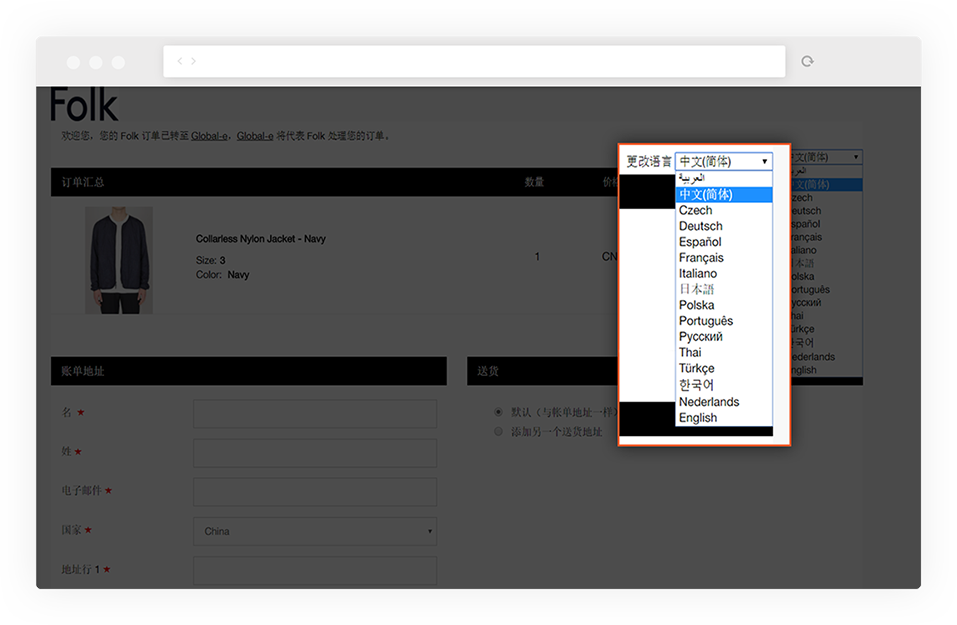Image resolution: width=957 pixels, height=625 pixels.
Task: Click the 送货 section header
Action: pyautogui.click(x=543, y=371)
